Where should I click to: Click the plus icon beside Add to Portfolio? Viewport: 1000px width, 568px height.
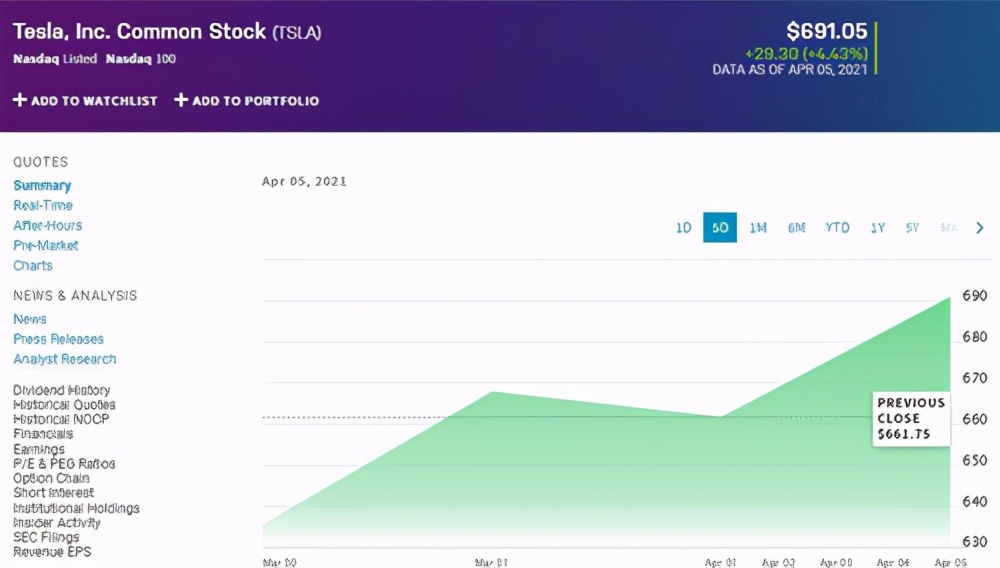[x=181, y=100]
